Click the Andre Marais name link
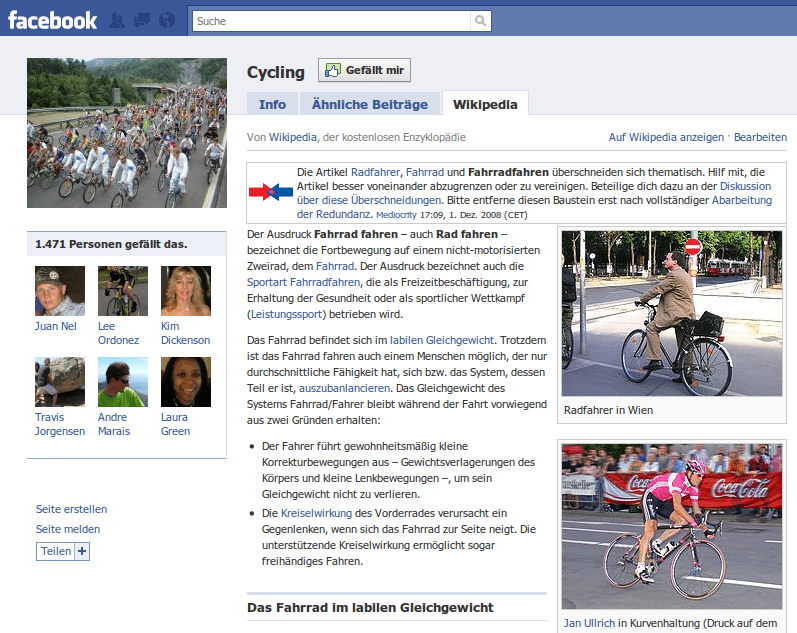 click(x=114, y=425)
